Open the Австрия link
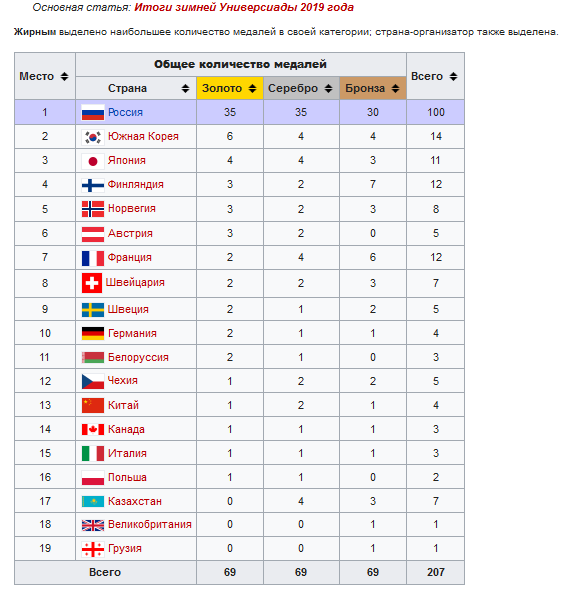 (130, 233)
